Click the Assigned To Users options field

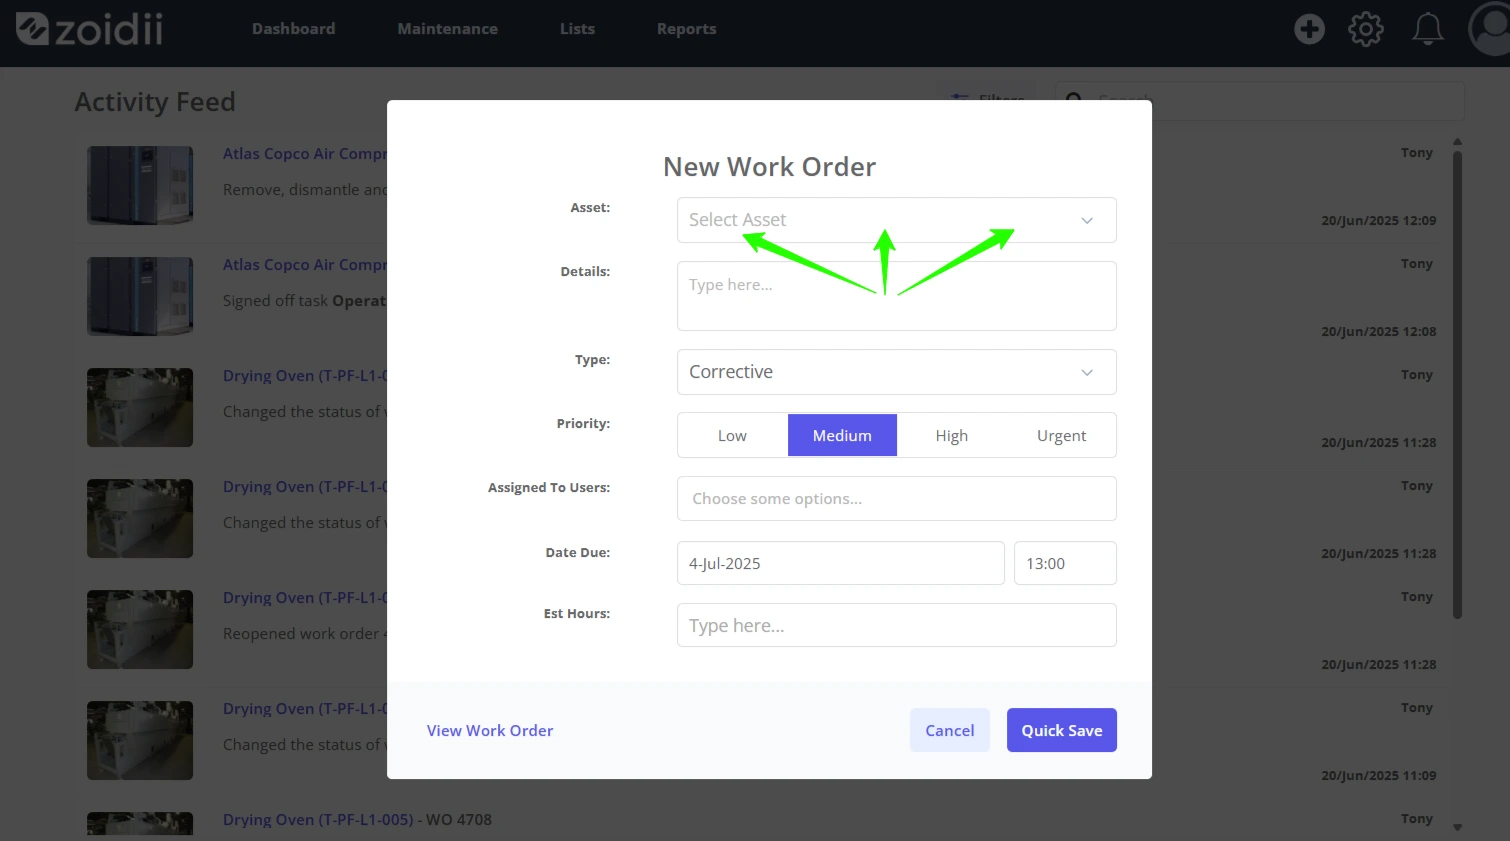tap(896, 498)
